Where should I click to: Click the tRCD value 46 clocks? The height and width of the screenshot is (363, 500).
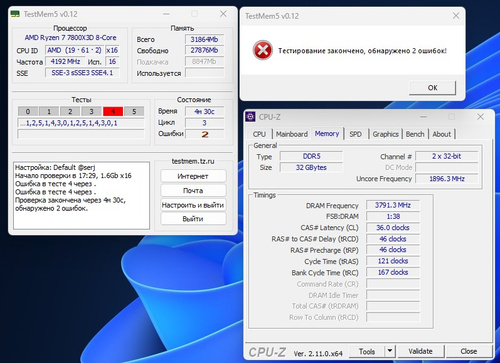tap(393, 239)
